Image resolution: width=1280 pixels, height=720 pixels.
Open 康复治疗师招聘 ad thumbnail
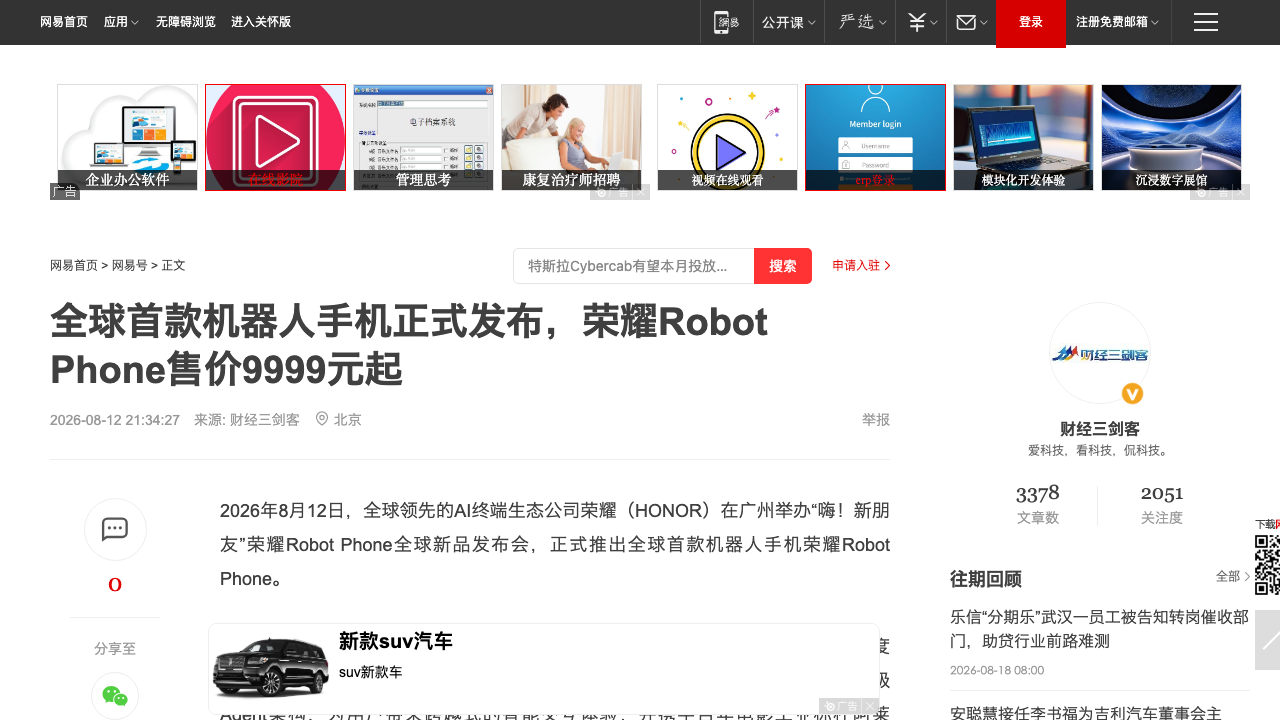tap(571, 137)
